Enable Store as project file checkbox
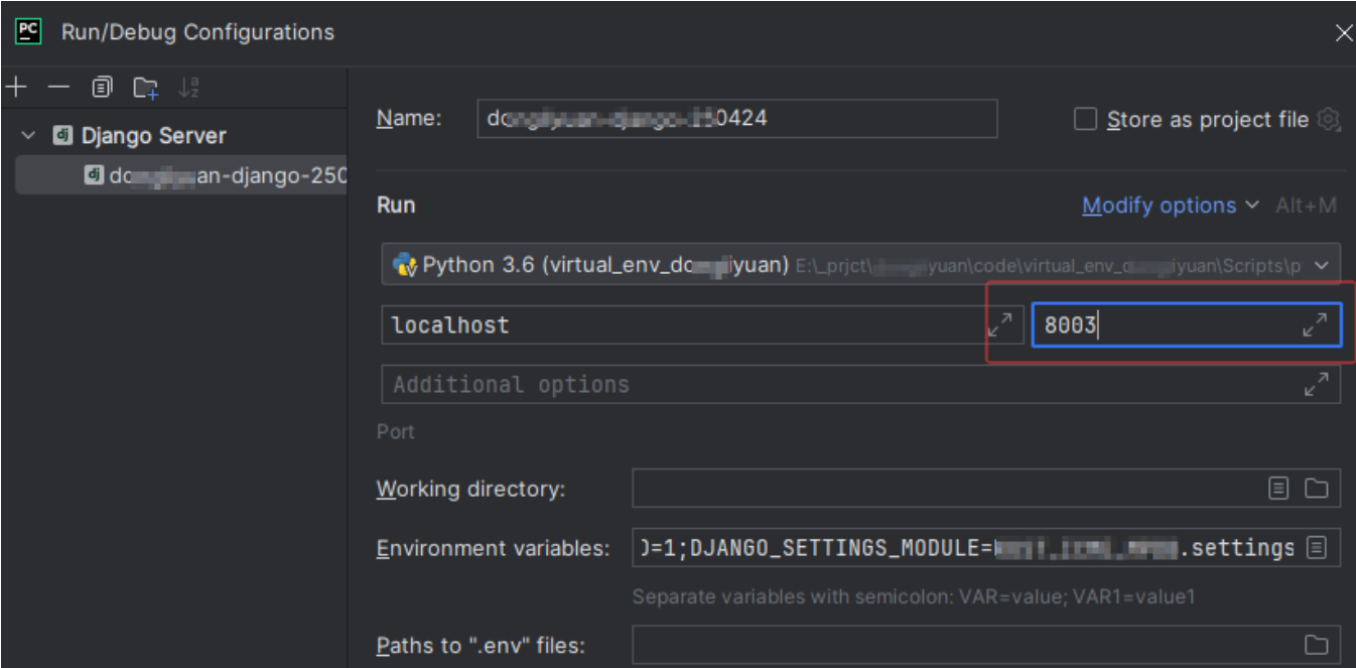Screen dimensions: 1356x668 [1085, 119]
